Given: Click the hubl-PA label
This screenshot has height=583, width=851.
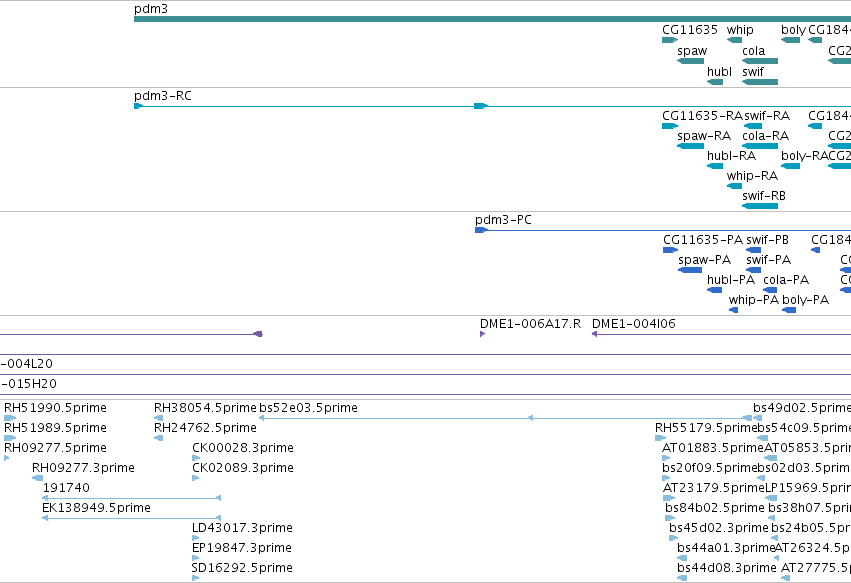Looking at the screenshot, I should 731,280.
